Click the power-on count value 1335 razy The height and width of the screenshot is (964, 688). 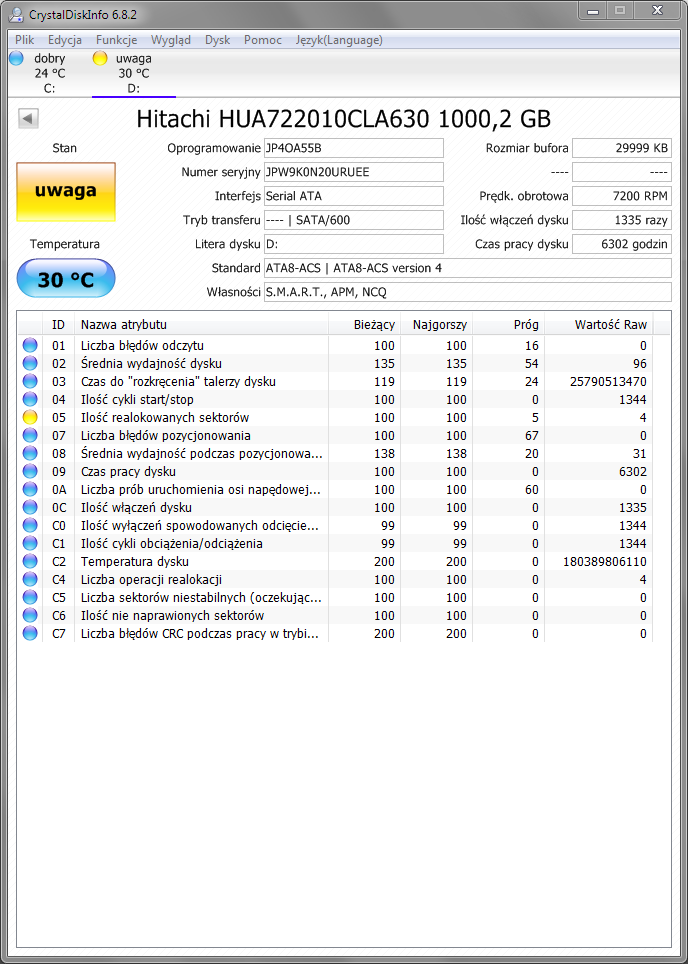(x=622, y=220)
